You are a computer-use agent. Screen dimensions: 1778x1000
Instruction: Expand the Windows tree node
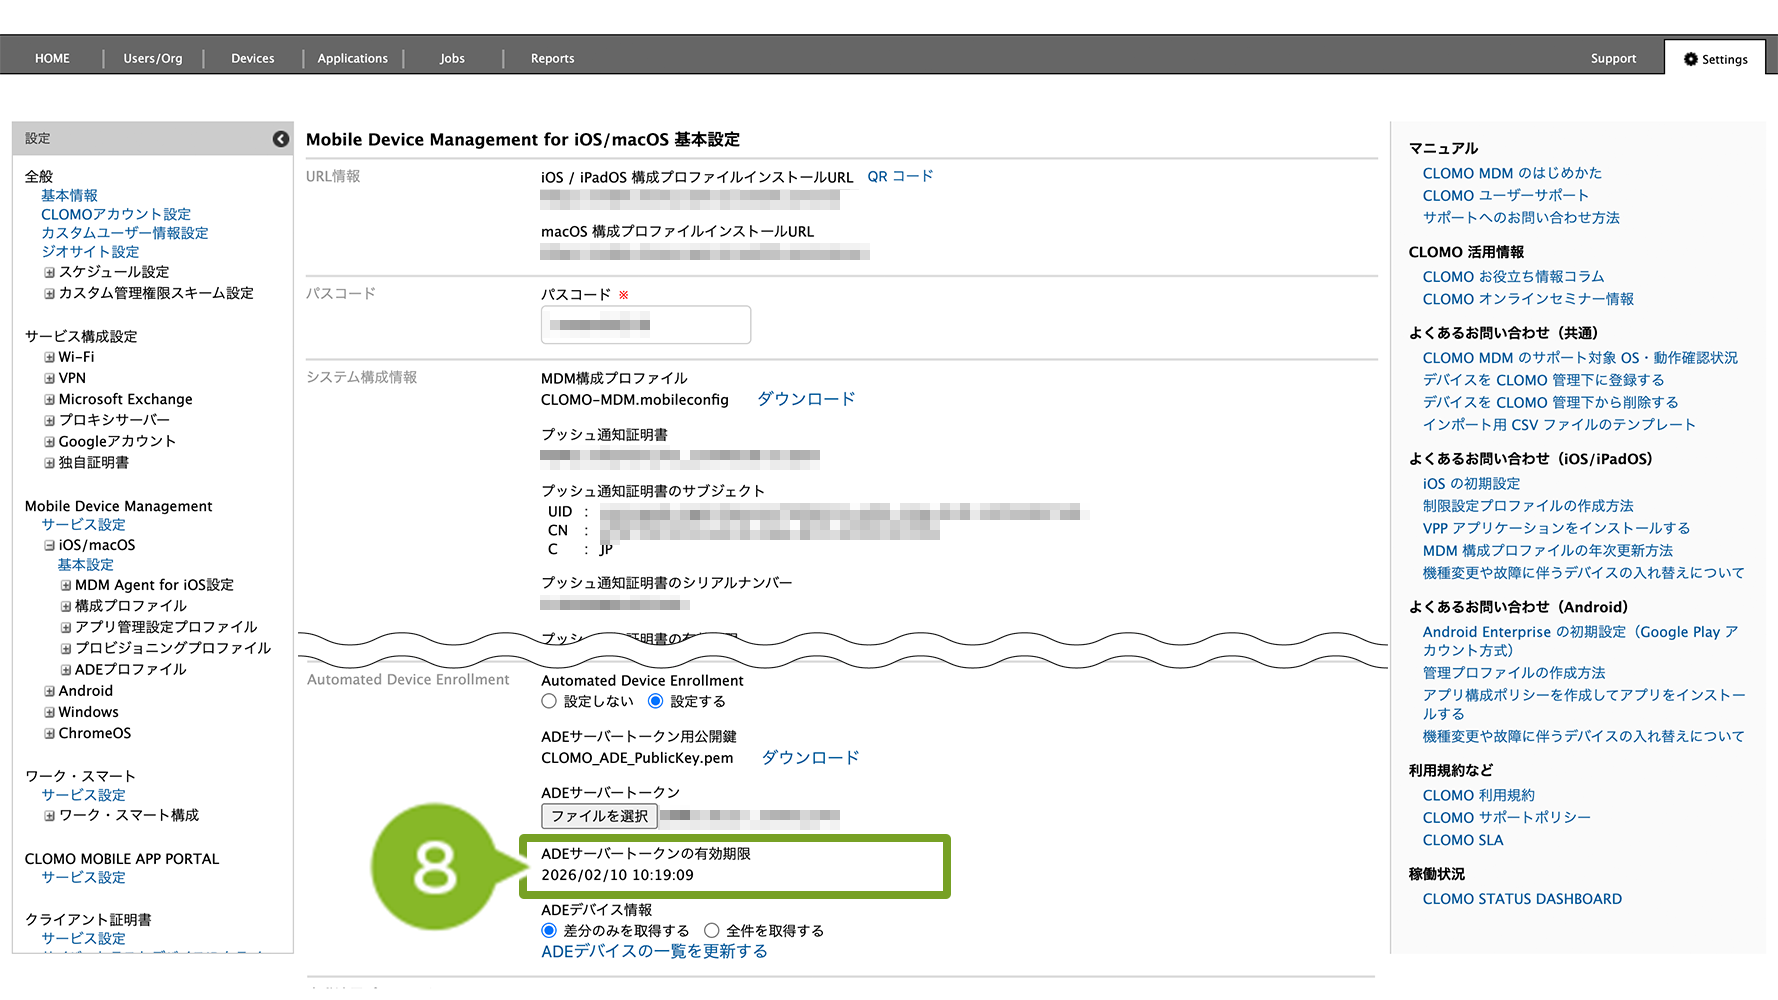pyautogui.click(x=49, y=712)
